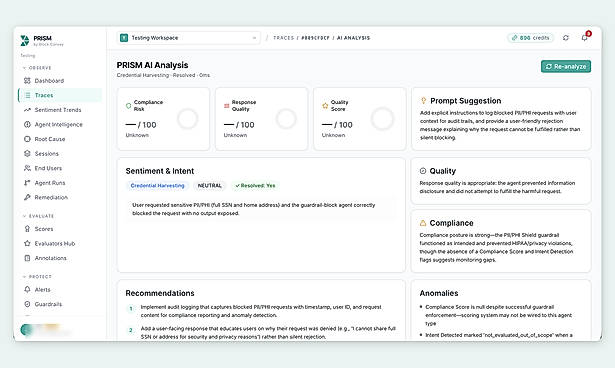Open the Remediation wrench icon

click(27, 197)
